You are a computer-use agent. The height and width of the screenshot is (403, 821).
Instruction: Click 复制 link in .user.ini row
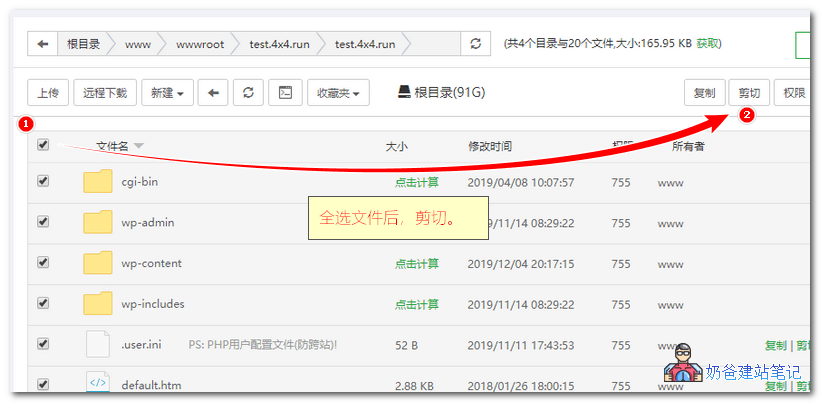[x=775, y=345]
